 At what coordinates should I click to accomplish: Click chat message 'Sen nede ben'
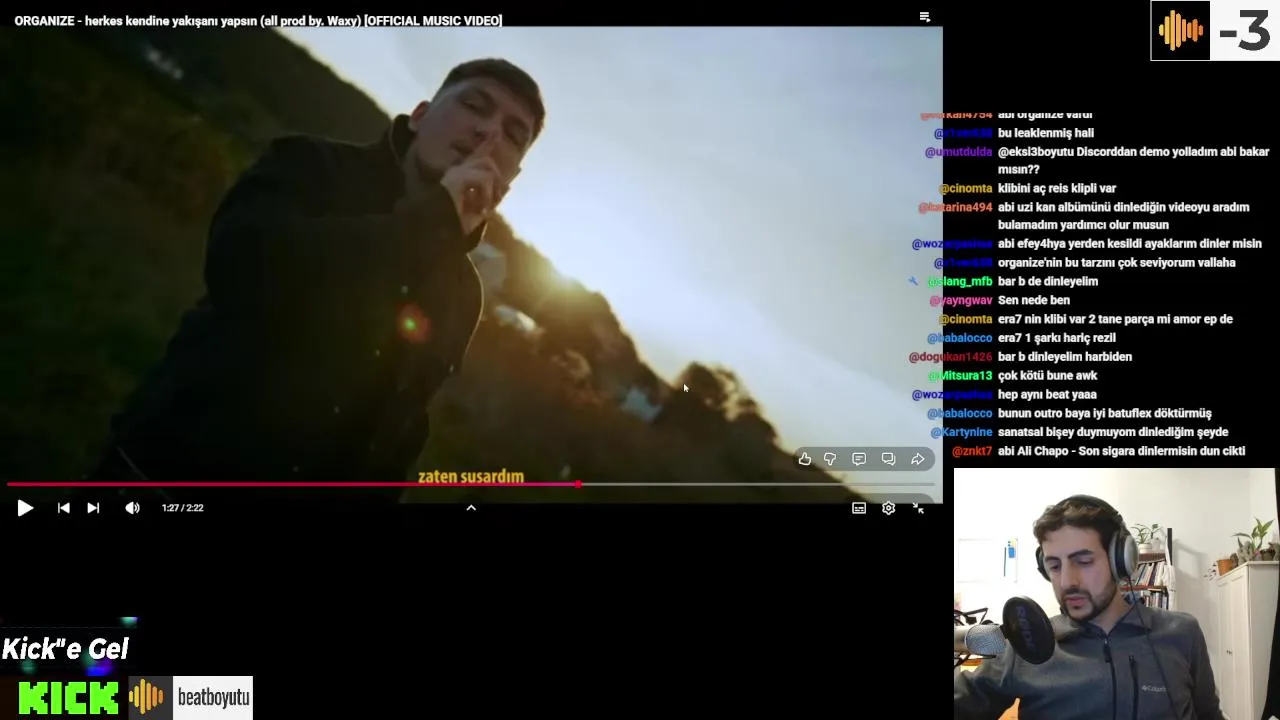(1034, 301)
